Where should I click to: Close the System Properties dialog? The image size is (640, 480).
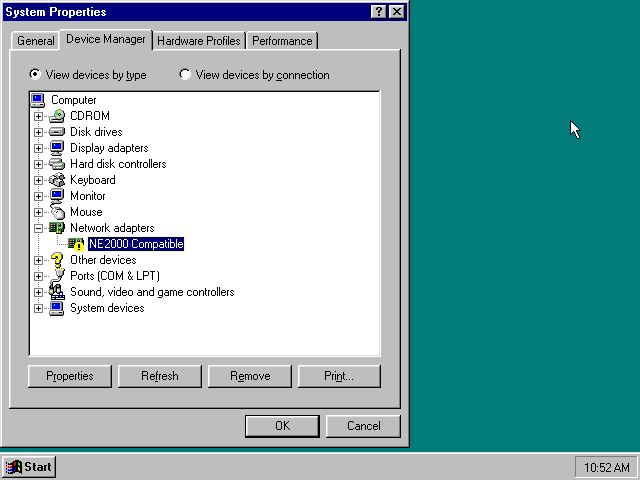(x=397, y=11)
